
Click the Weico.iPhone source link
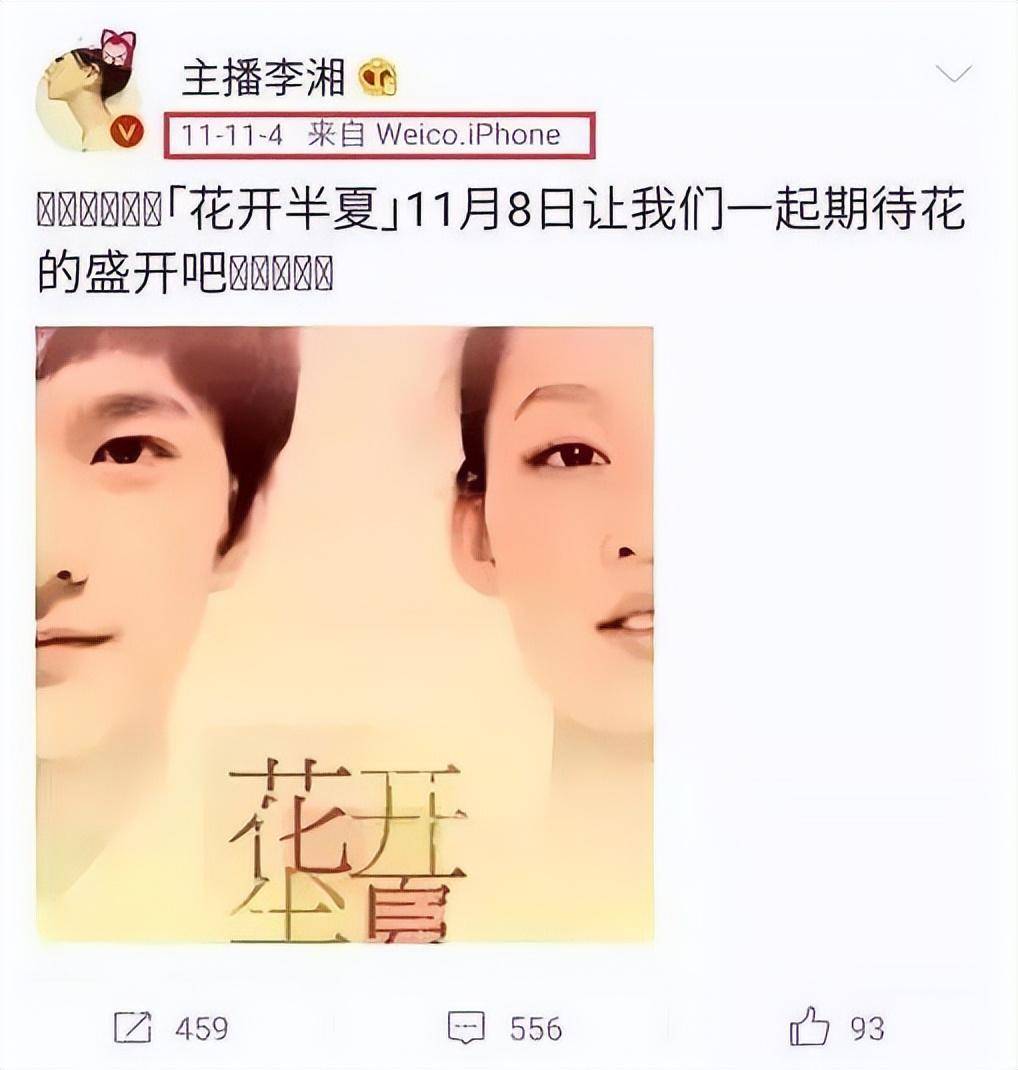[468, 134]
